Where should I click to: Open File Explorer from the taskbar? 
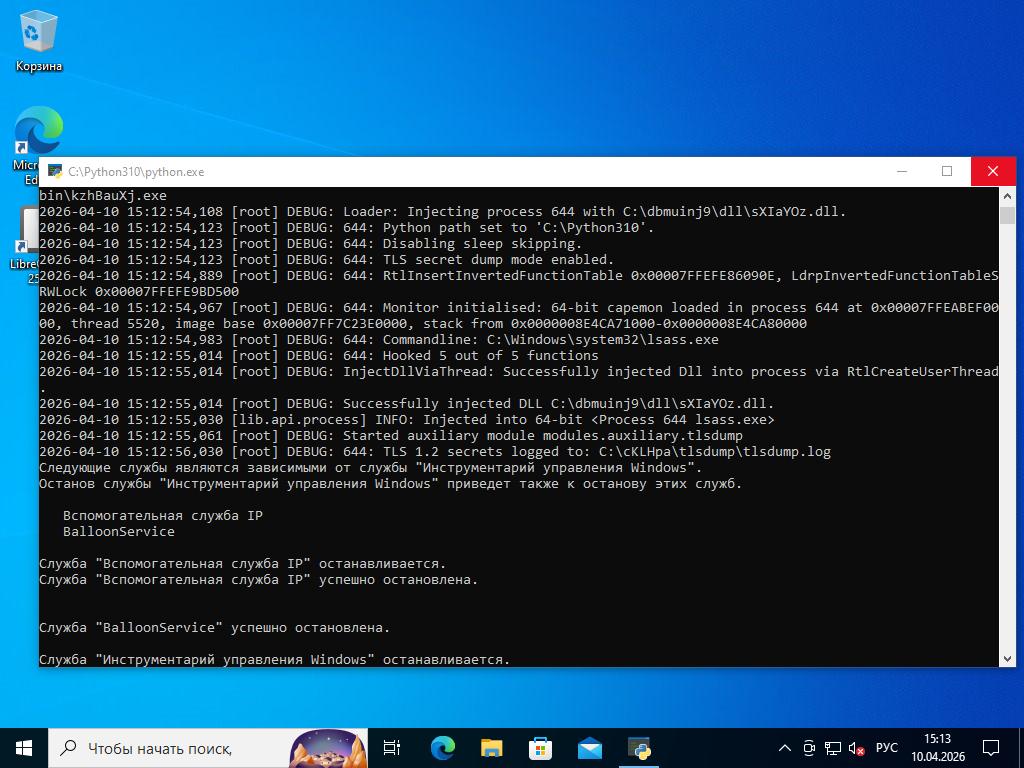(x=491, y=748)
